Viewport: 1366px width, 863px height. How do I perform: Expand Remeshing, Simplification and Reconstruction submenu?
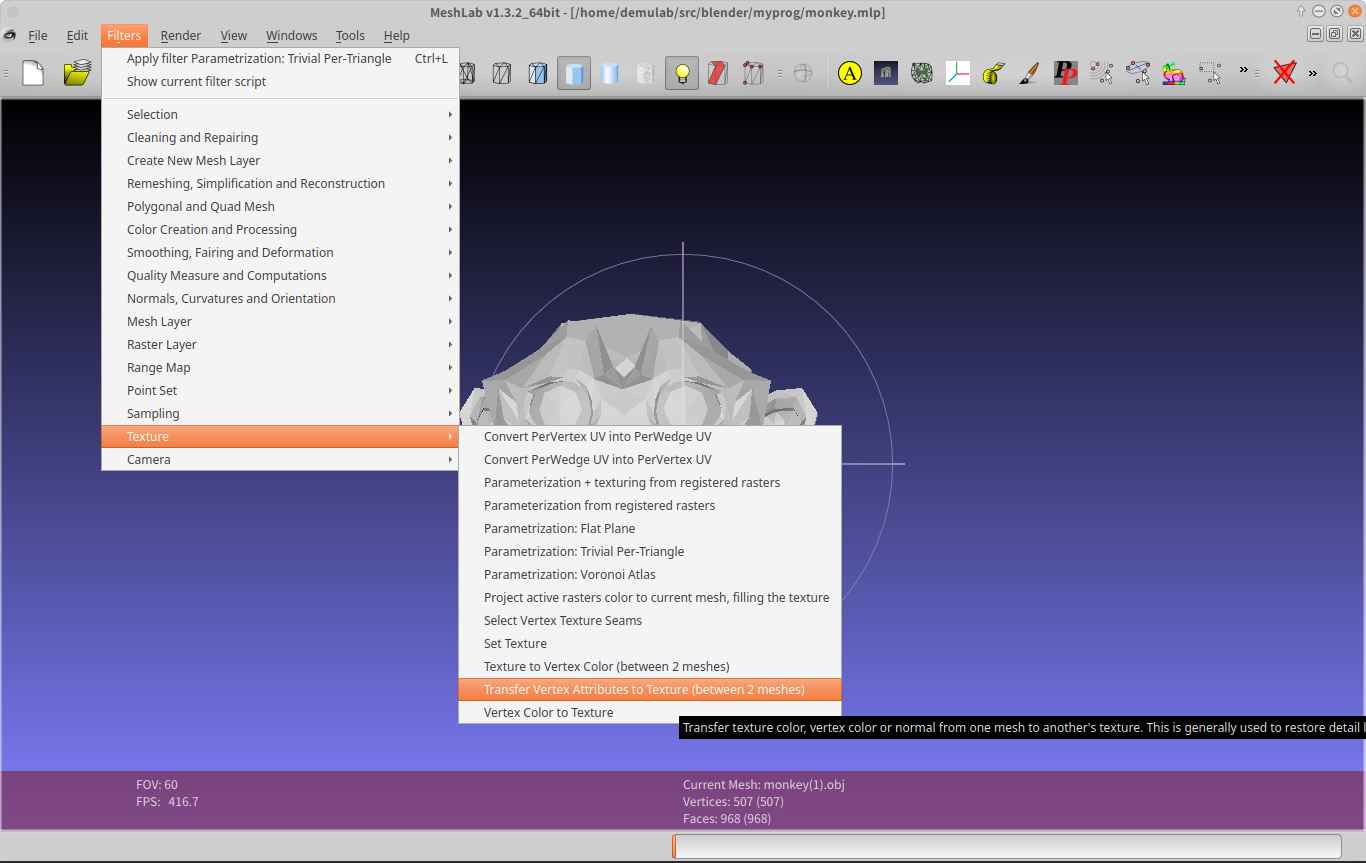(280, 183)
